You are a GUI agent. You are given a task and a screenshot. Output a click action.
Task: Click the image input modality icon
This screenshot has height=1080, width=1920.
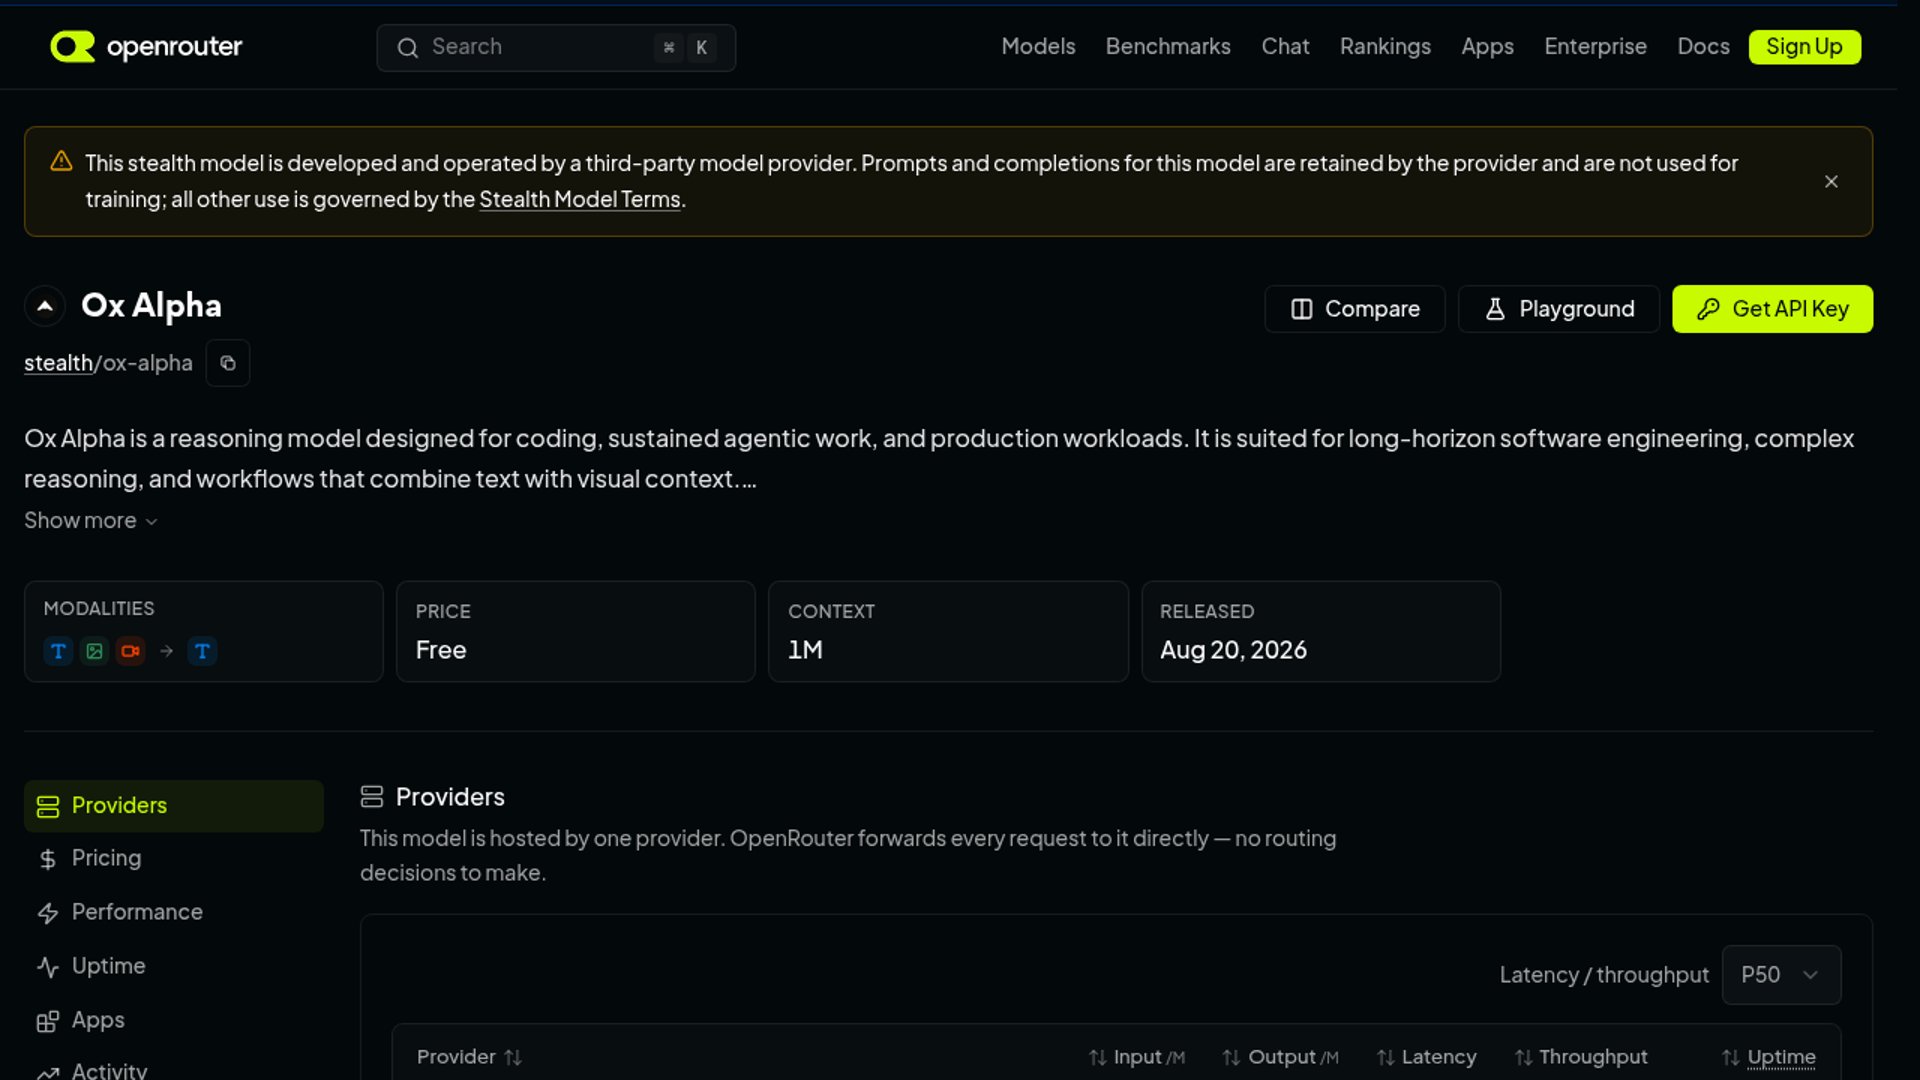pos(94,651)
